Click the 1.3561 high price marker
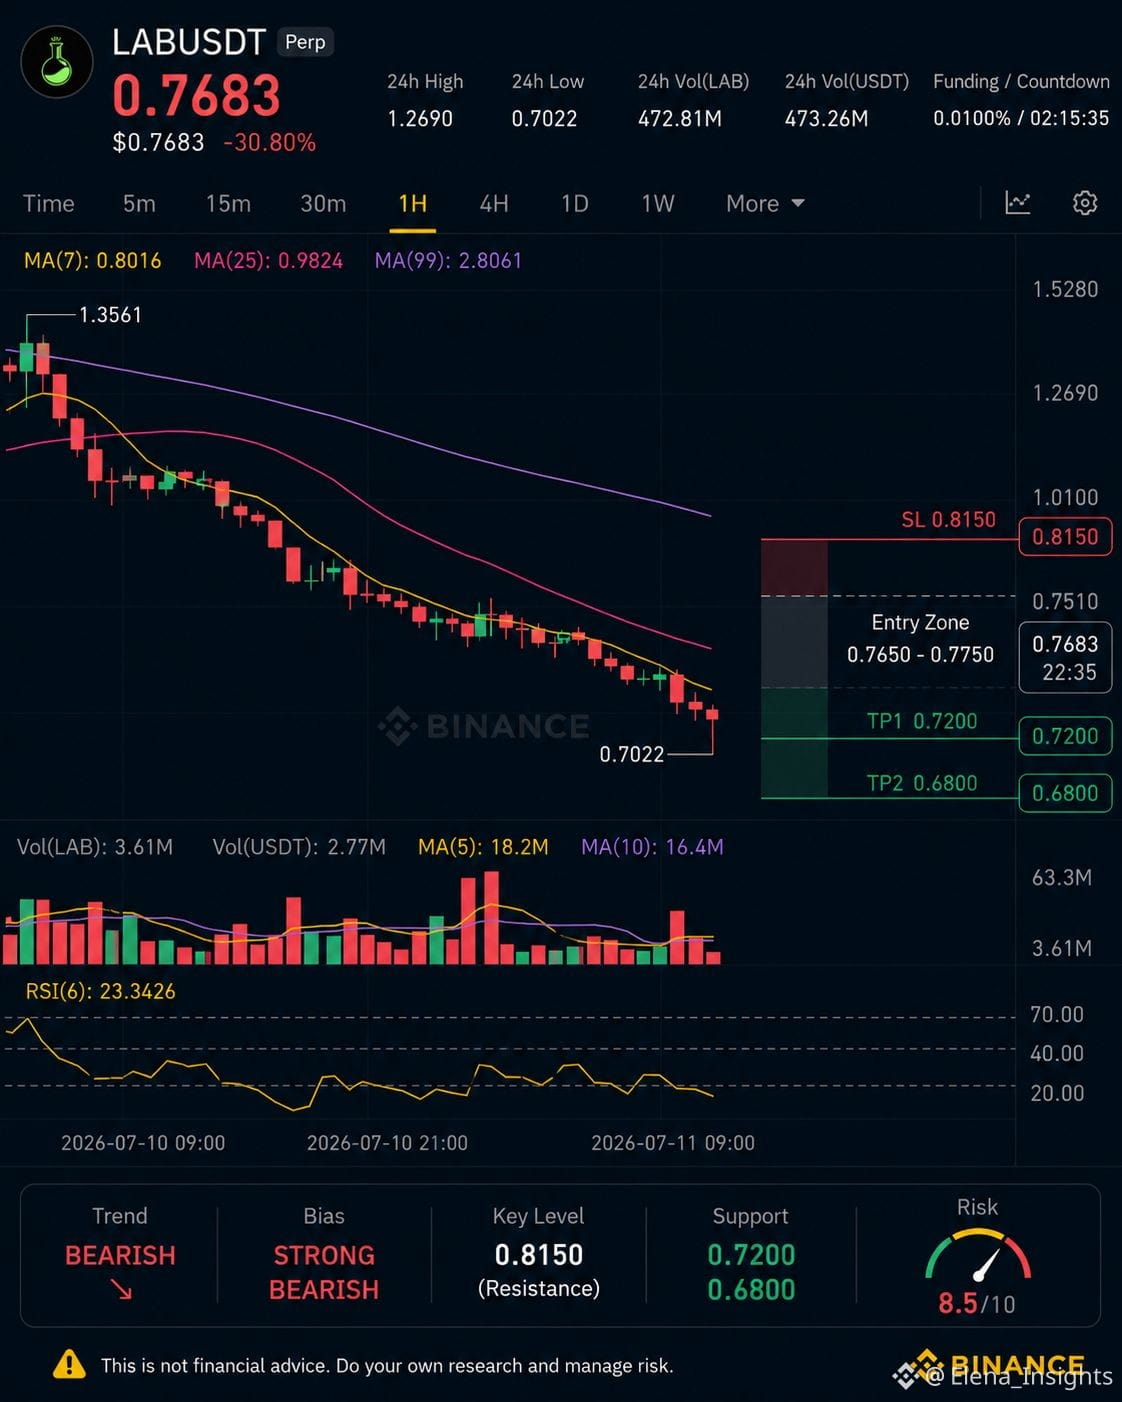The height and width of the screenshot is (1402, 1122). pyautogui.click(x=110, y=315)
